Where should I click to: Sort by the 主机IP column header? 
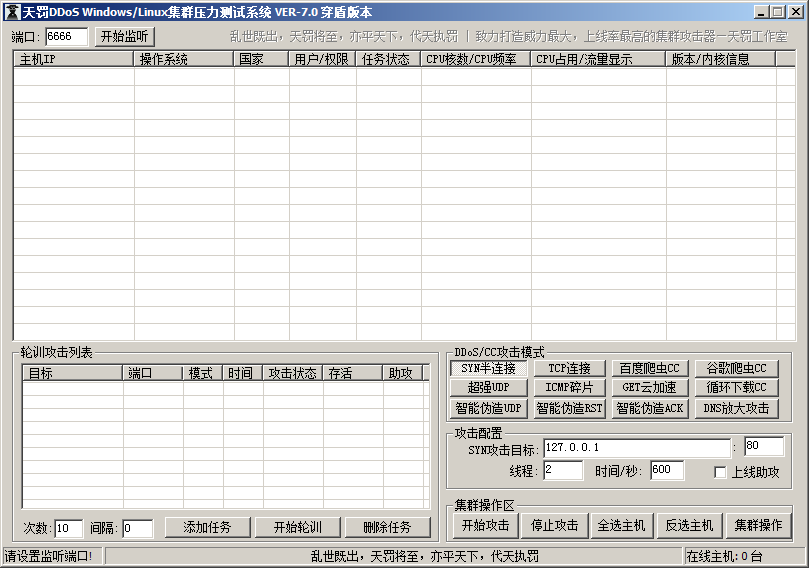point(73,59)
